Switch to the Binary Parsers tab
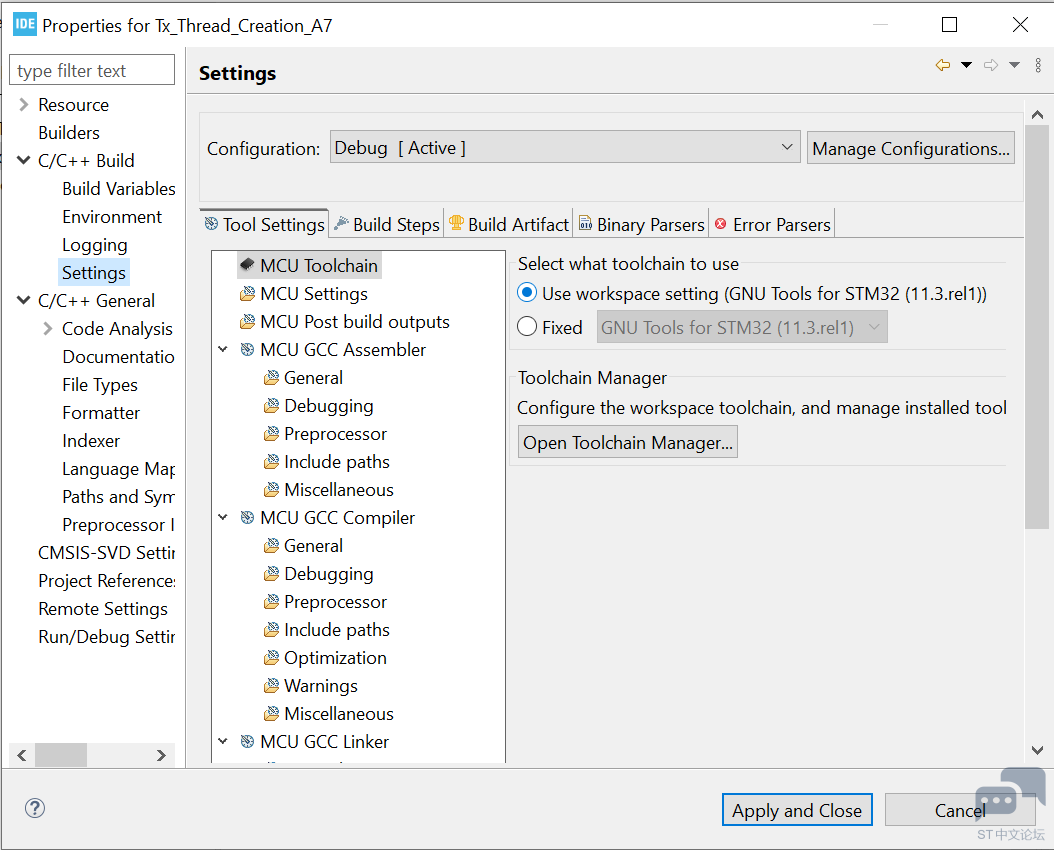 pos(641,224)
